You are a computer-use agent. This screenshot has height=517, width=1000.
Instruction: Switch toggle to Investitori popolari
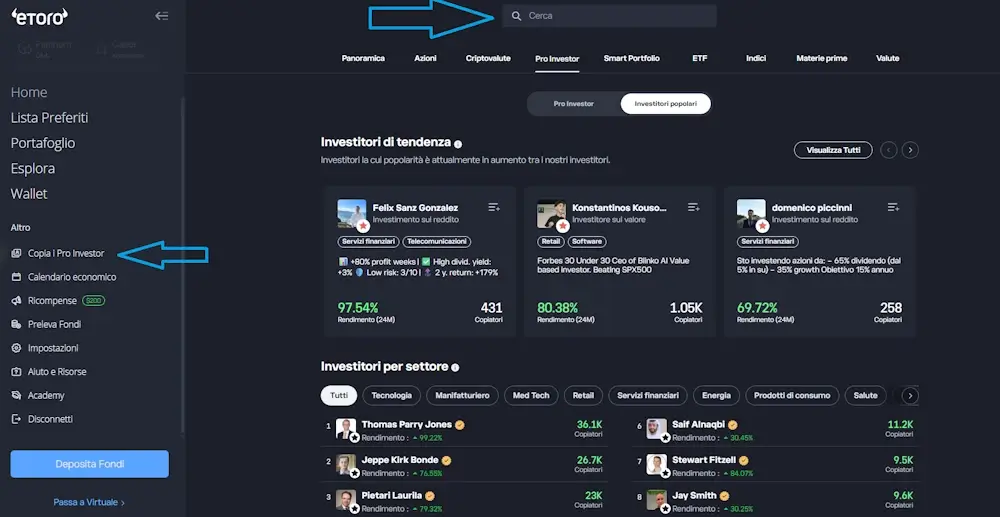665,104
